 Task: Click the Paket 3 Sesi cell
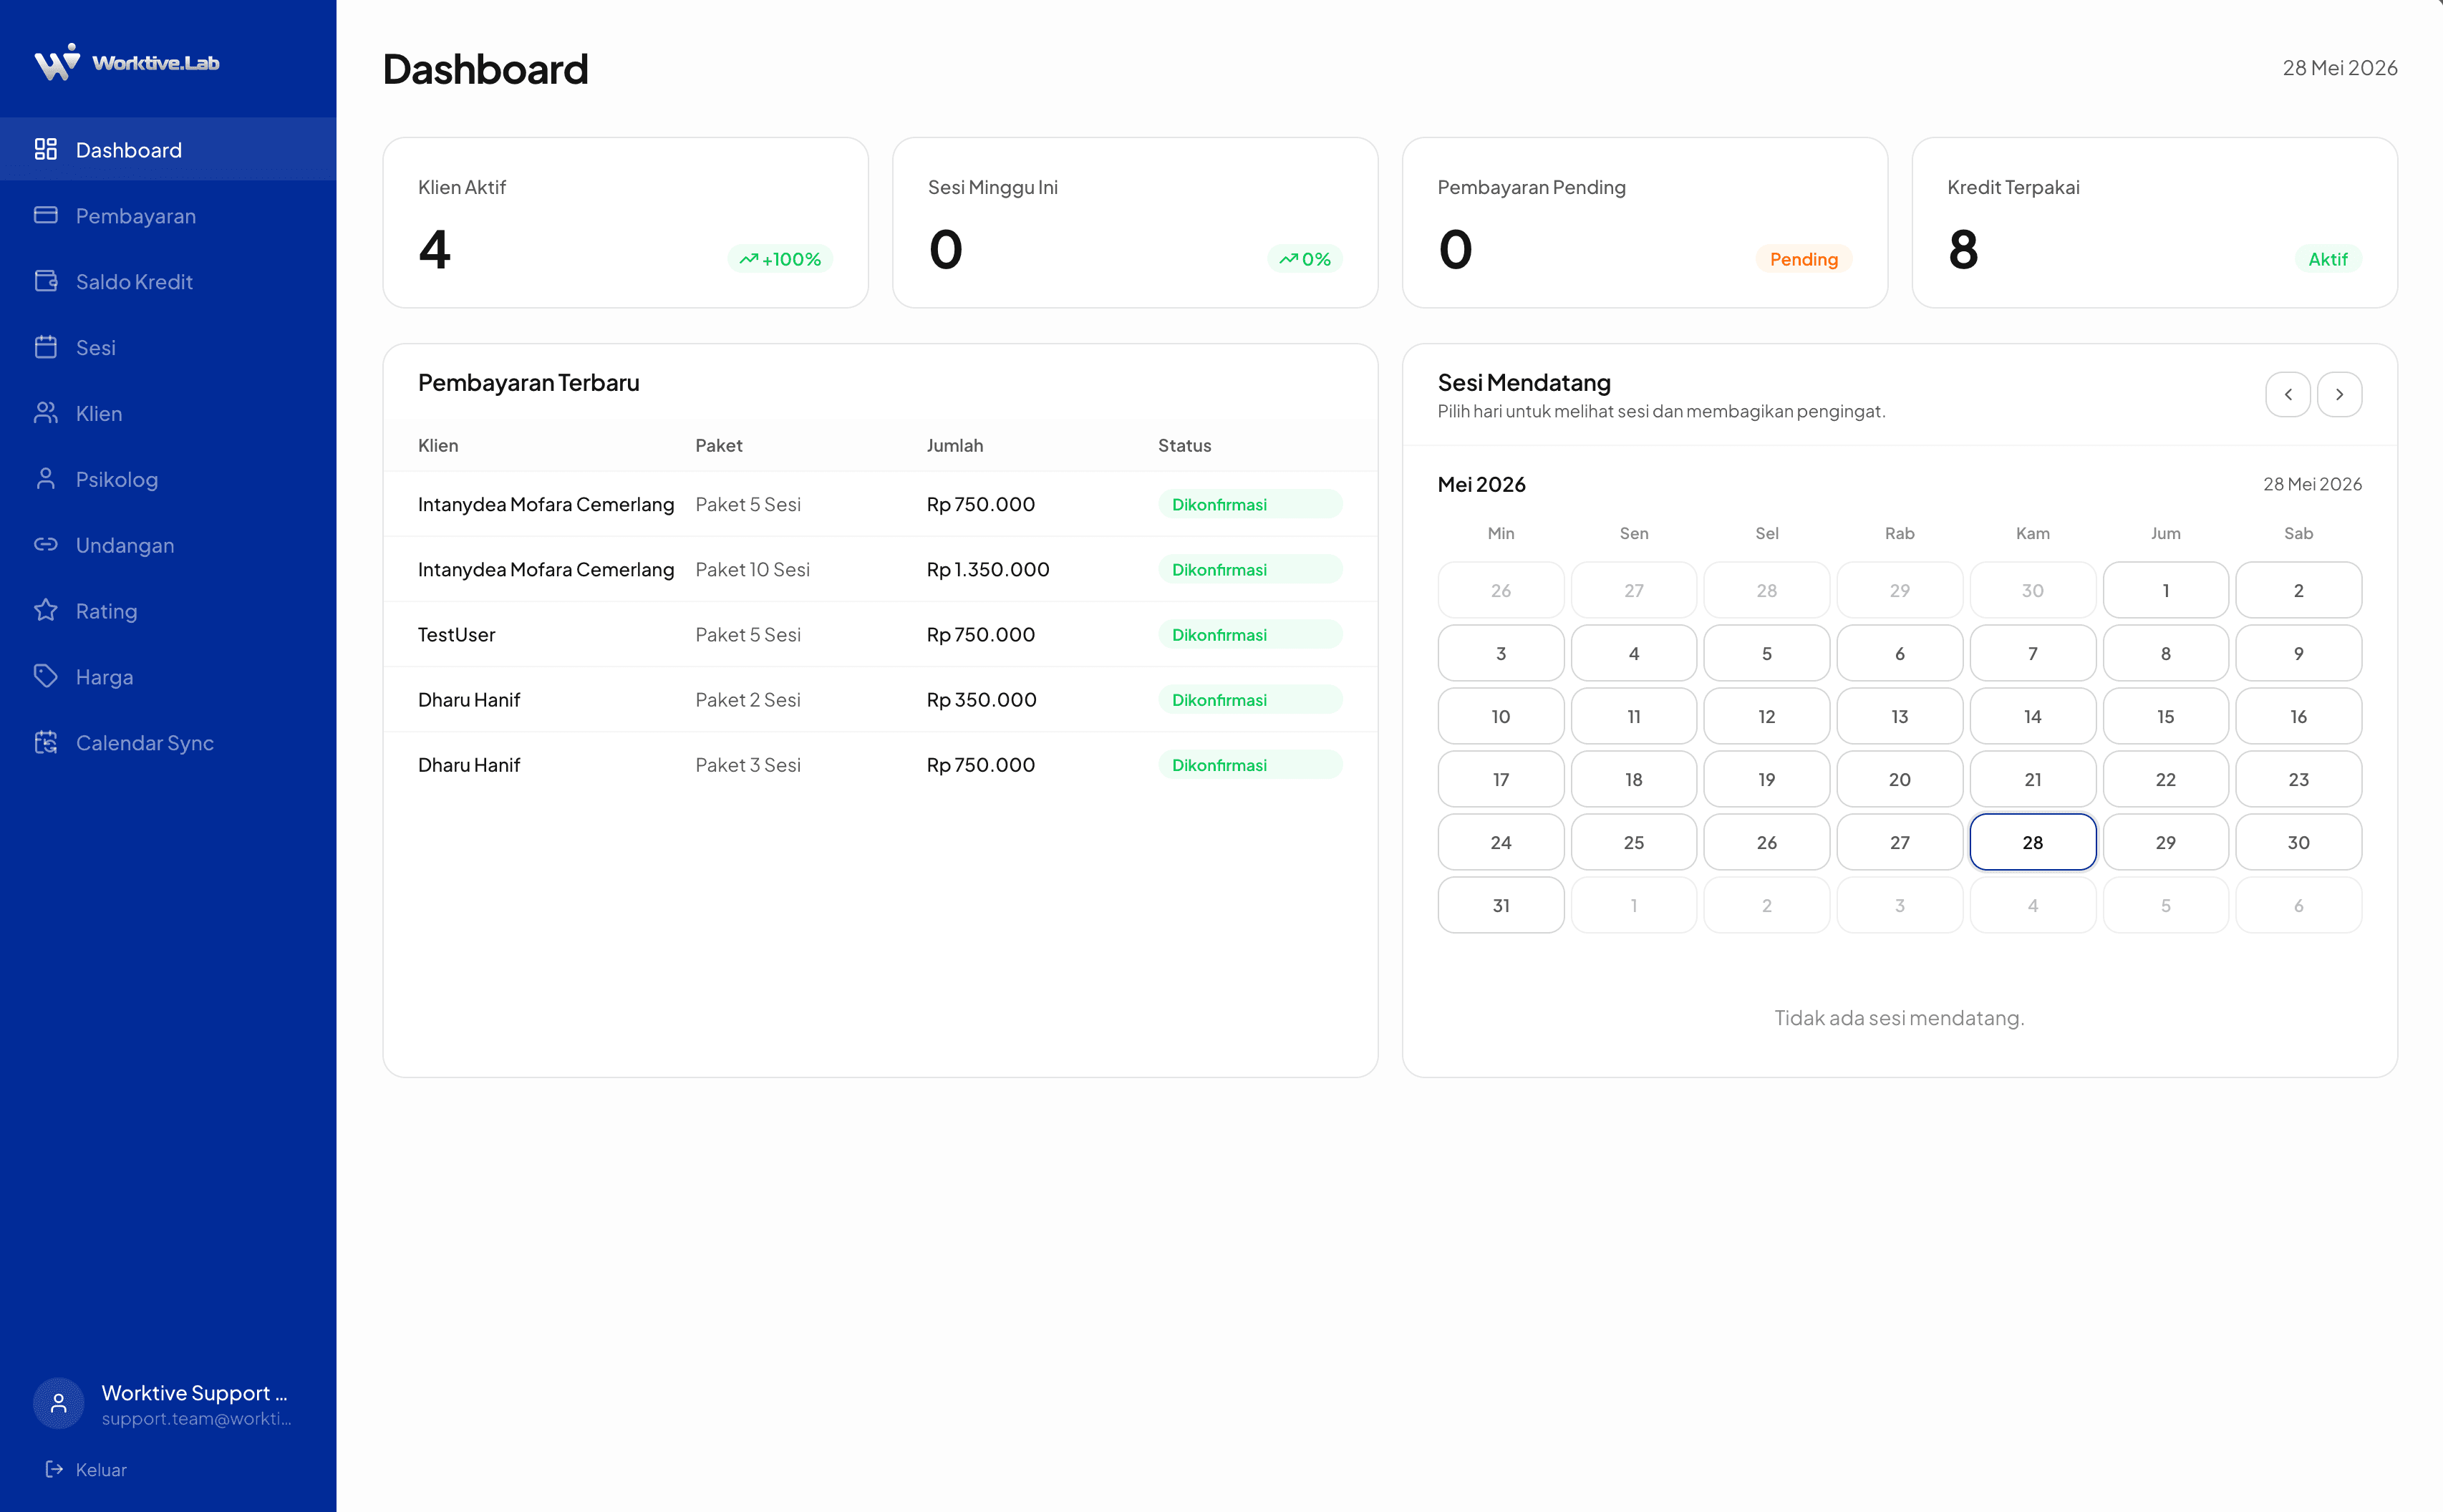(748, 764)
